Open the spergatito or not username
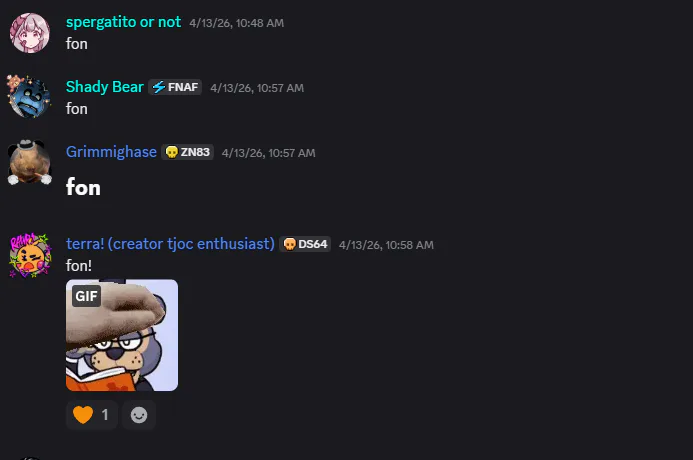This screenshot has height=460, width=693. 123,22
